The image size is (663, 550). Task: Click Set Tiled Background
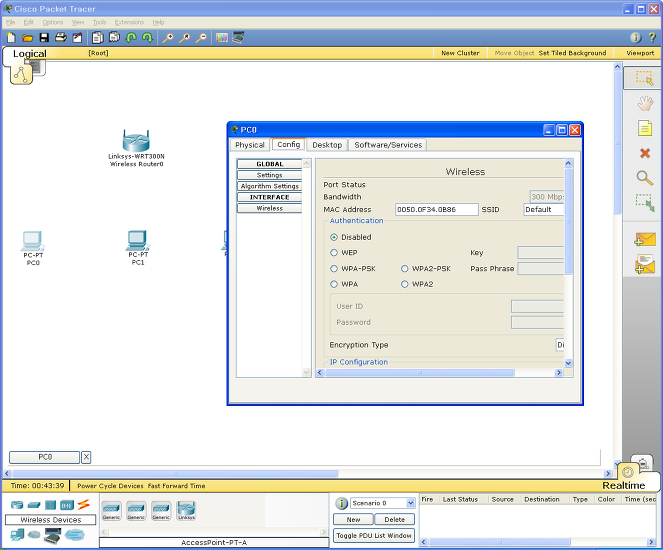coord(573,53)
